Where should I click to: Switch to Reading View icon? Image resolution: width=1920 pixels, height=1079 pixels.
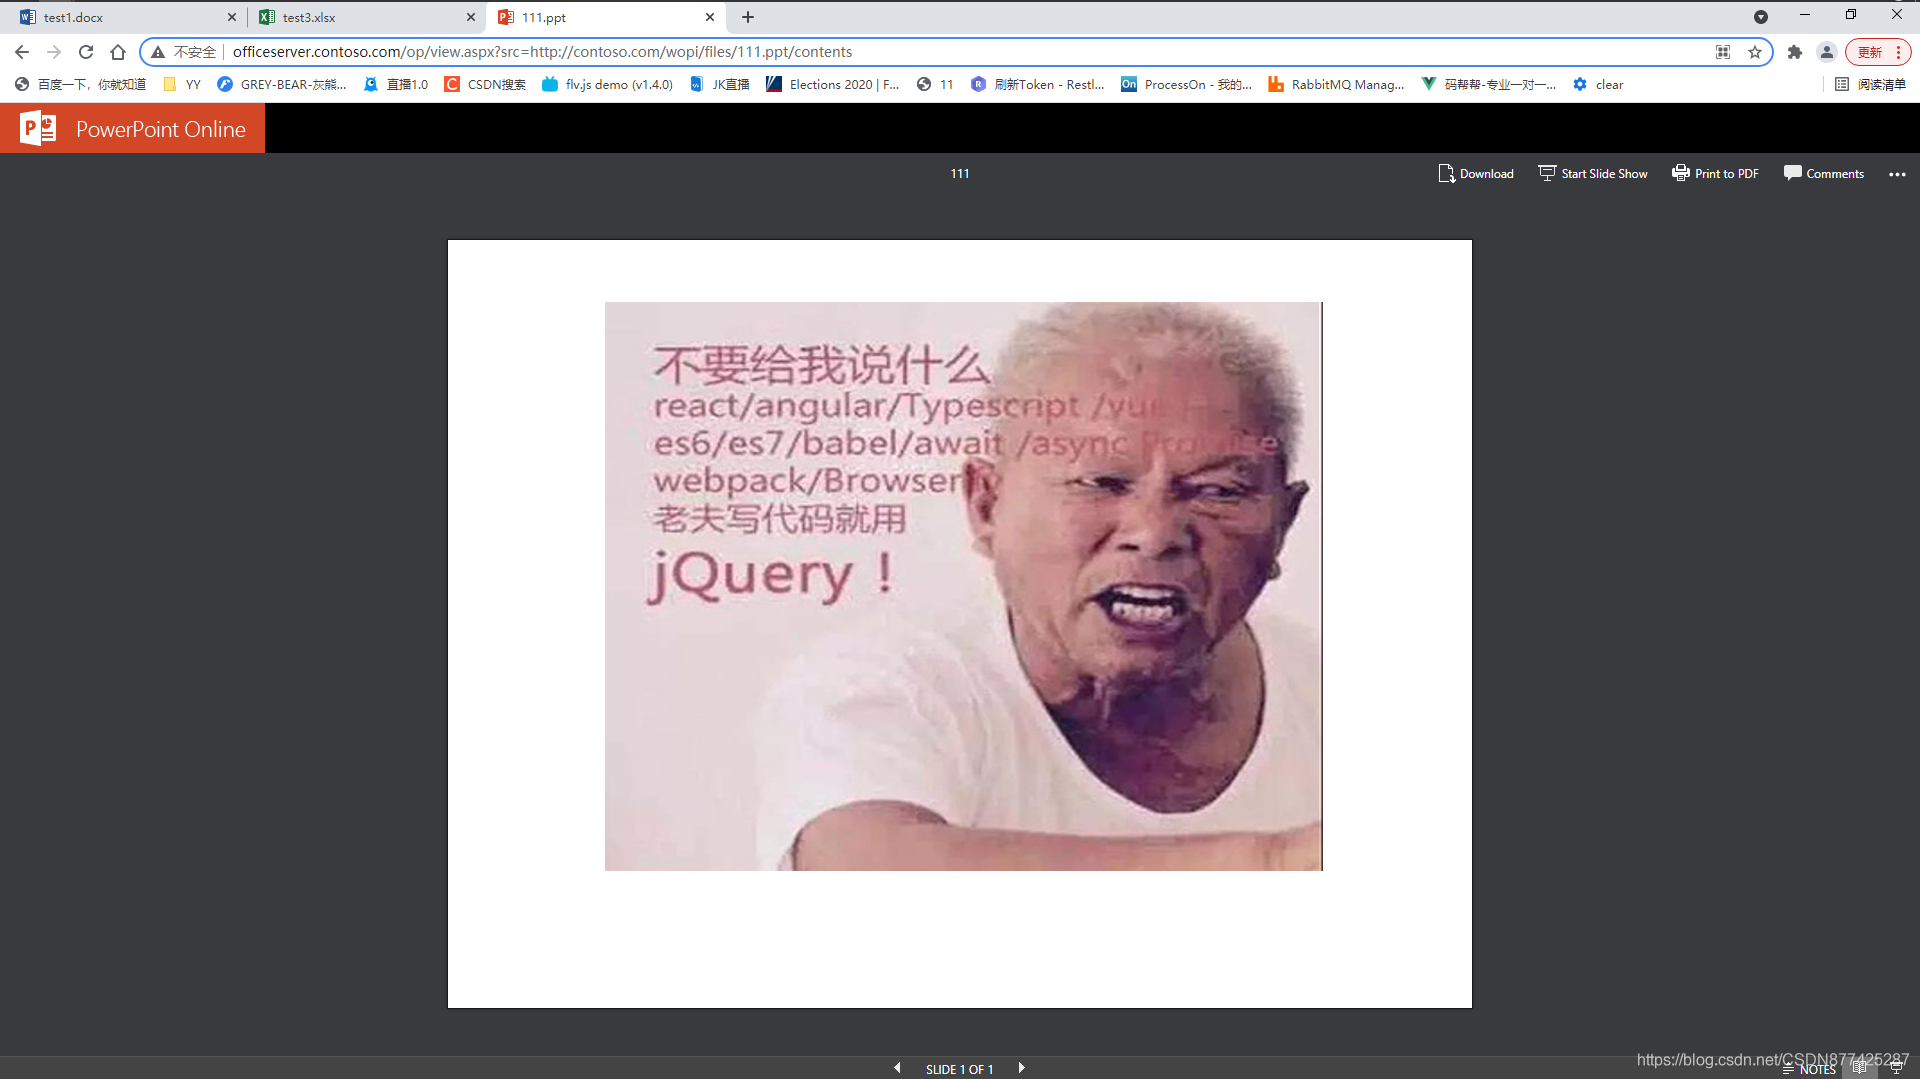pos(1860,1067)
